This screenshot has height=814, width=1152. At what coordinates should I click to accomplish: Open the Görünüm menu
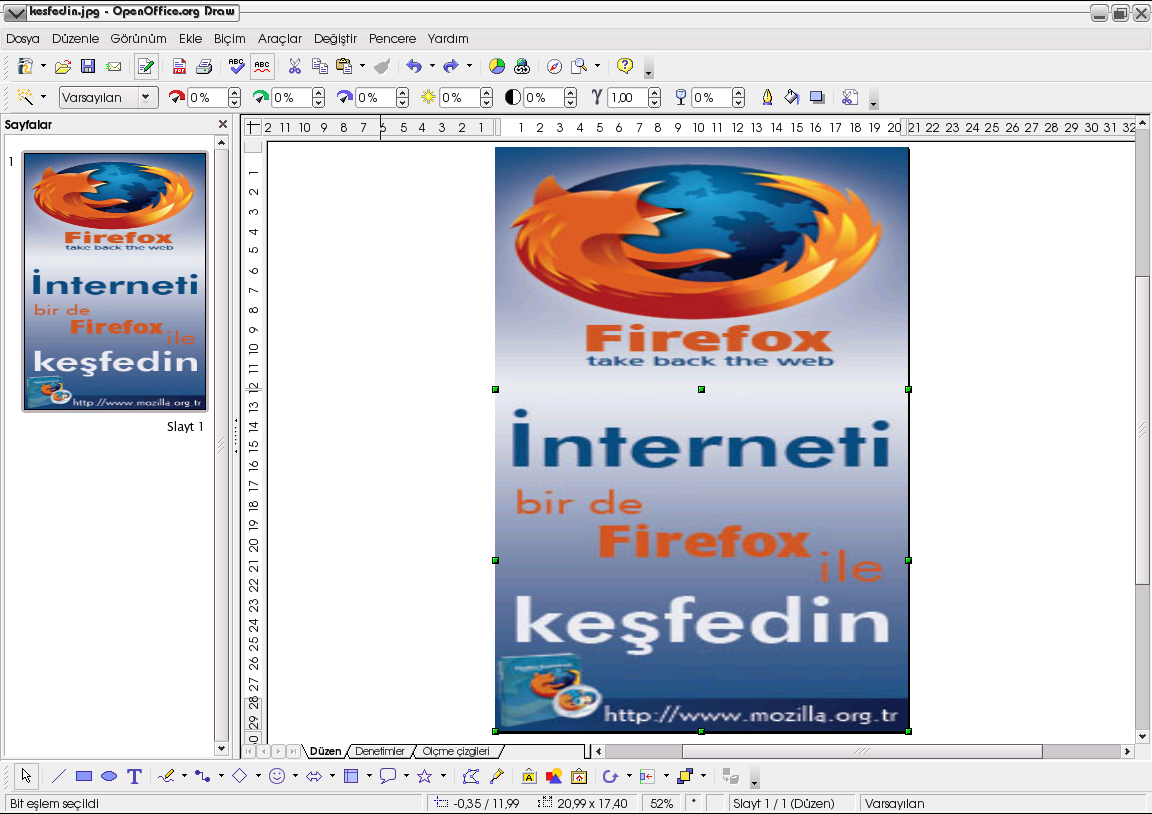point(138,38)
